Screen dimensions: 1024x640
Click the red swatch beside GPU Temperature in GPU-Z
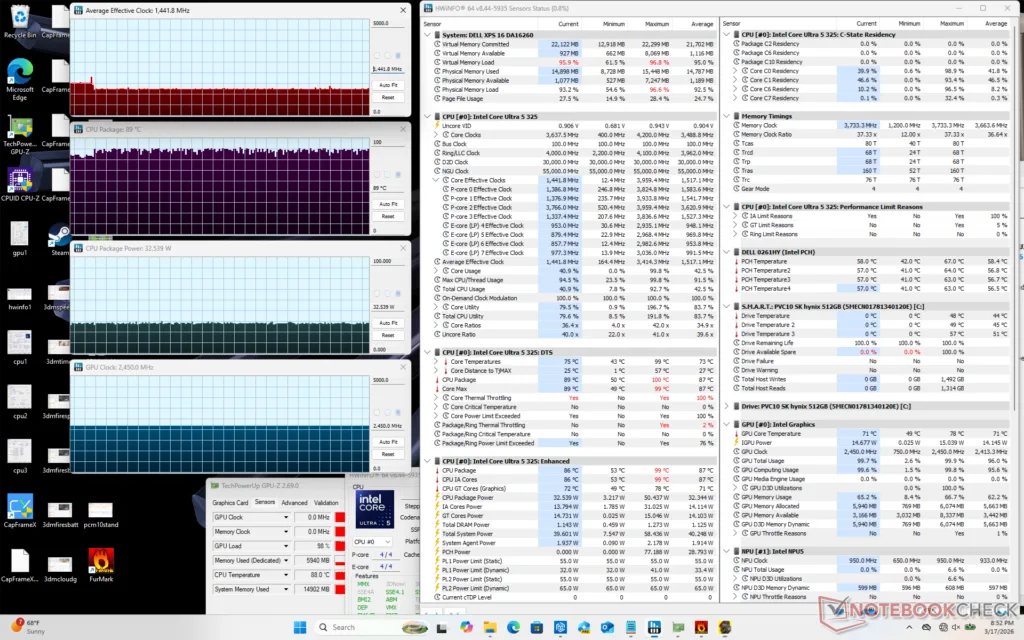tap(340, 575)
